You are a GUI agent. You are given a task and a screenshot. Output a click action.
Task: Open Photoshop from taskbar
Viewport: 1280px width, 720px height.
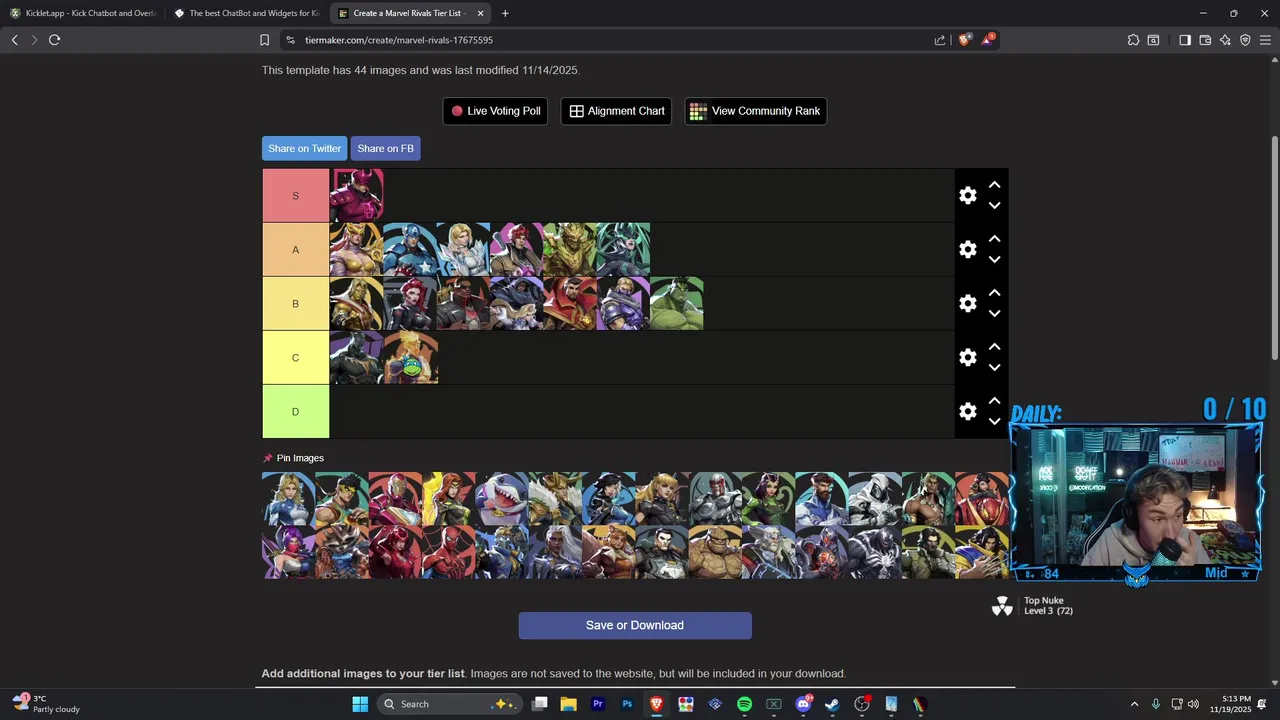click(x=627, y=704)
